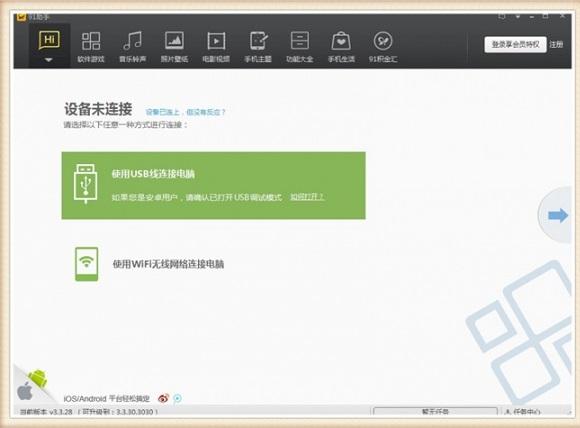580x428 pixels.
Task: Open the title bar dropdown menu arrow
Action: click(x=518, y=17)
